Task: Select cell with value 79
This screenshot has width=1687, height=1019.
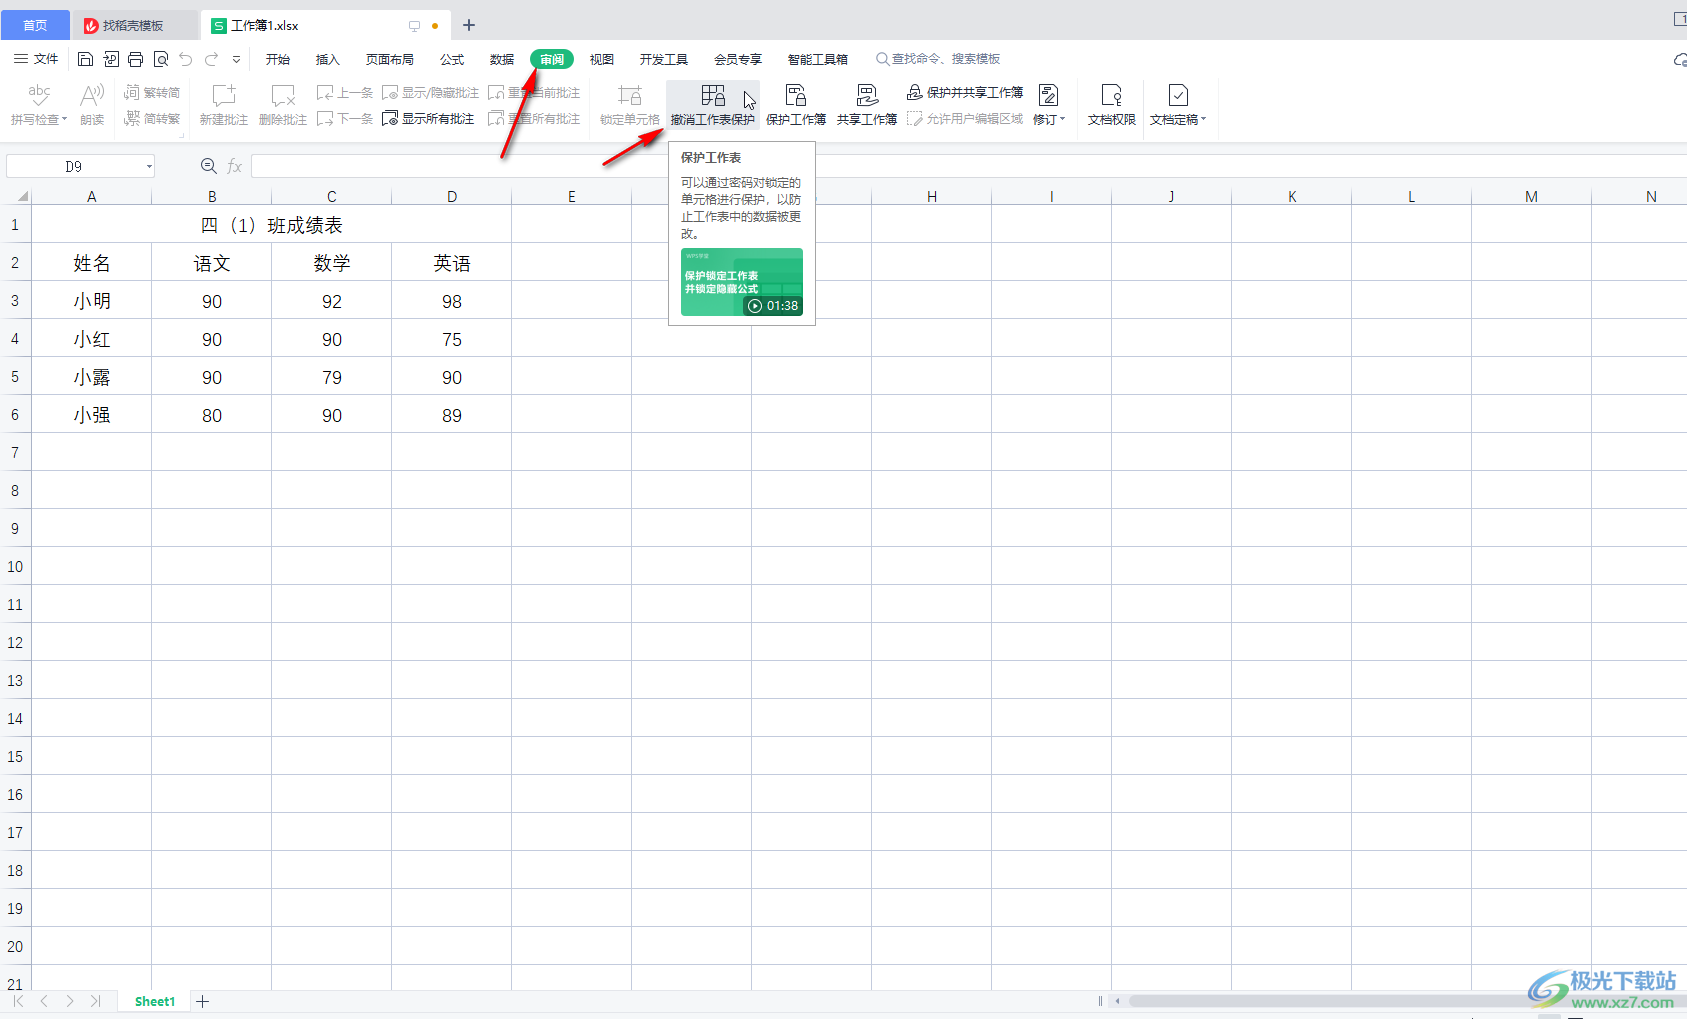Action: tap(332, 377)
